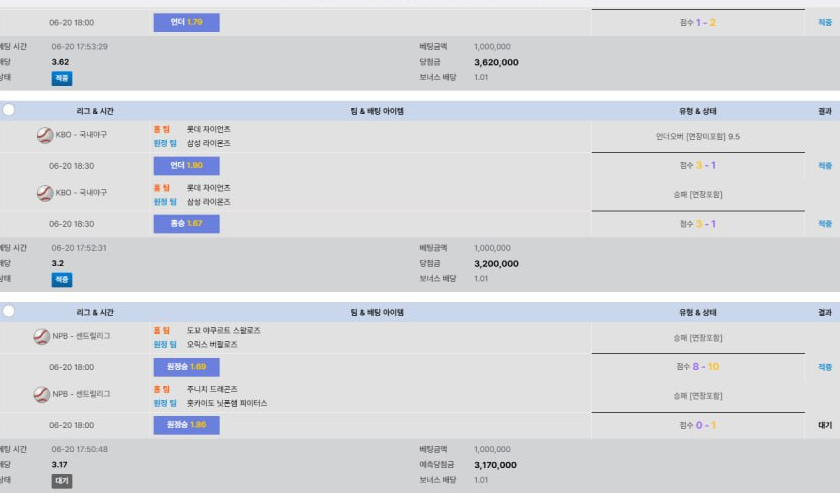Select the 홈승 1.67 bet button

(186, 224)
